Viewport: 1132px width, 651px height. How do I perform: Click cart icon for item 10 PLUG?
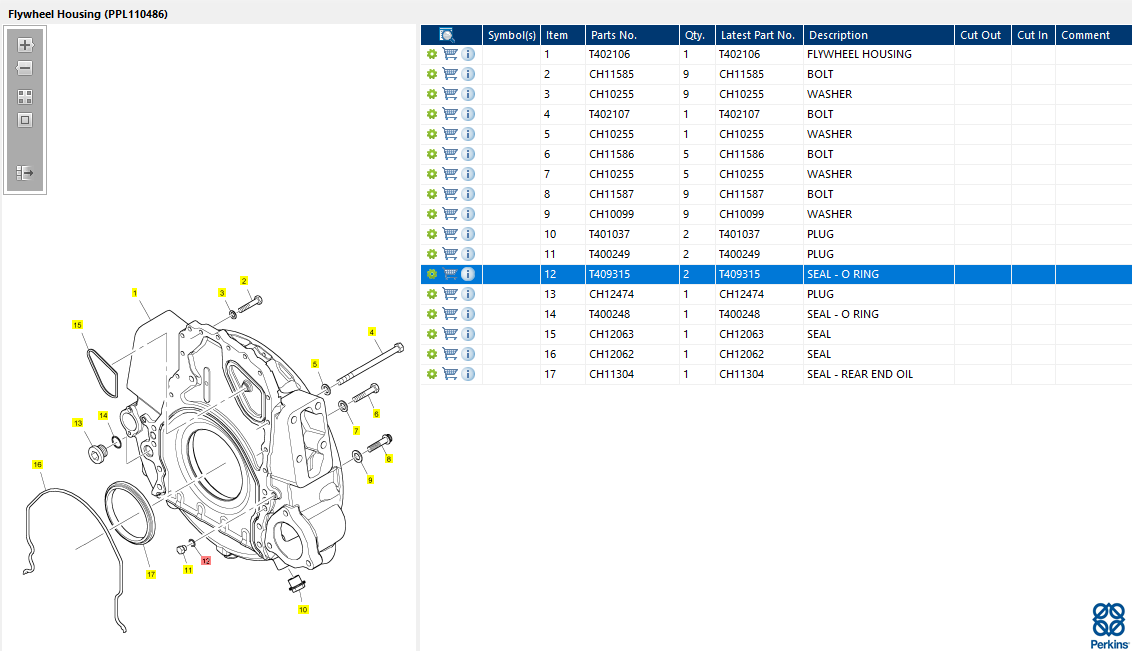450,234
